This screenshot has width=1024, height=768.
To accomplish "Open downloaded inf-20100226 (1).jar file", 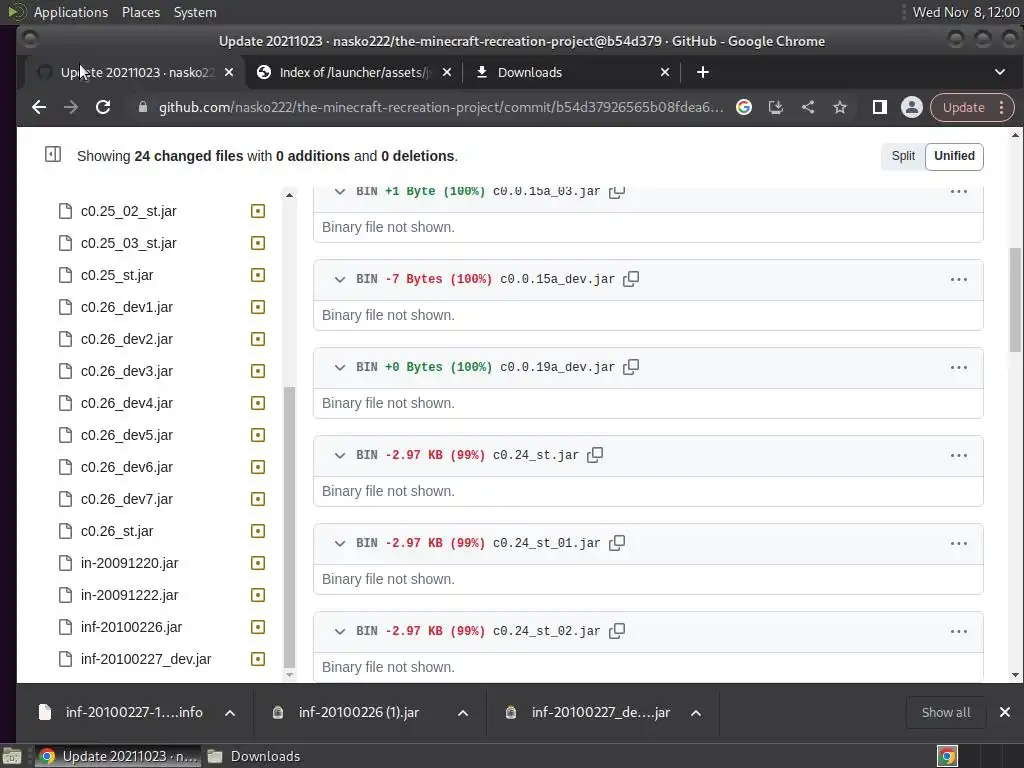I will coord(359,712).
